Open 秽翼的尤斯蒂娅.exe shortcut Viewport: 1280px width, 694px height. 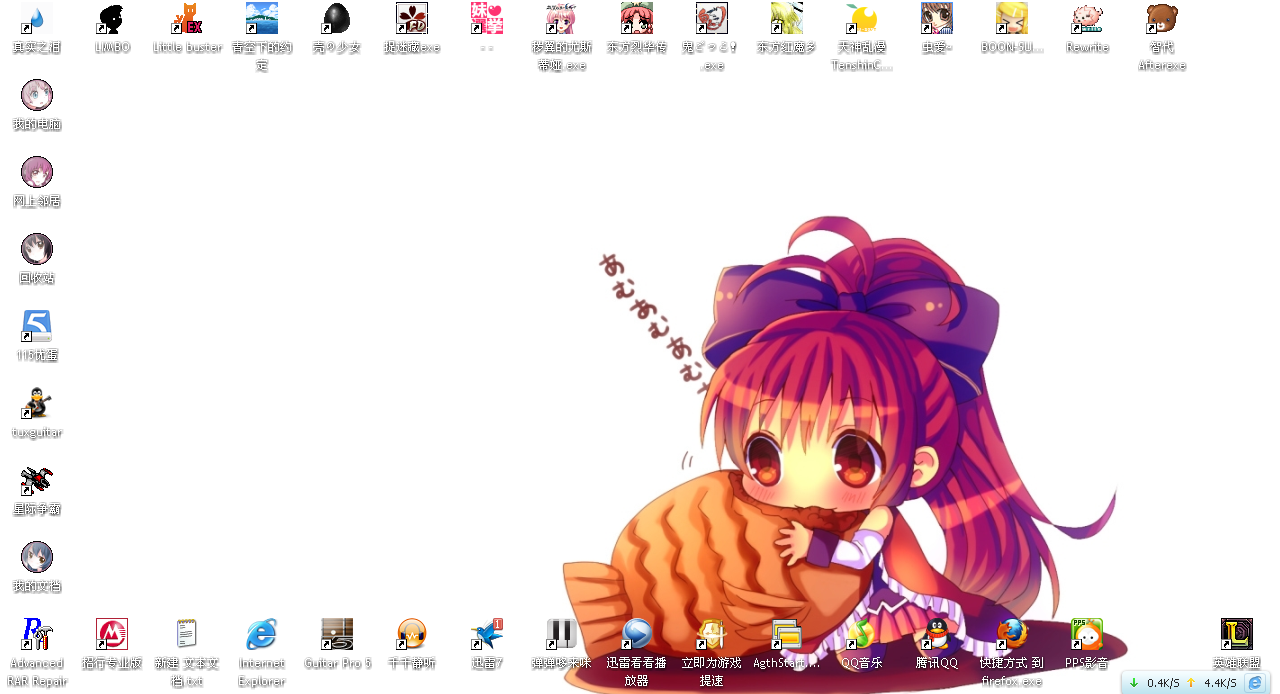pyautogui.click(x=562, y=18)
